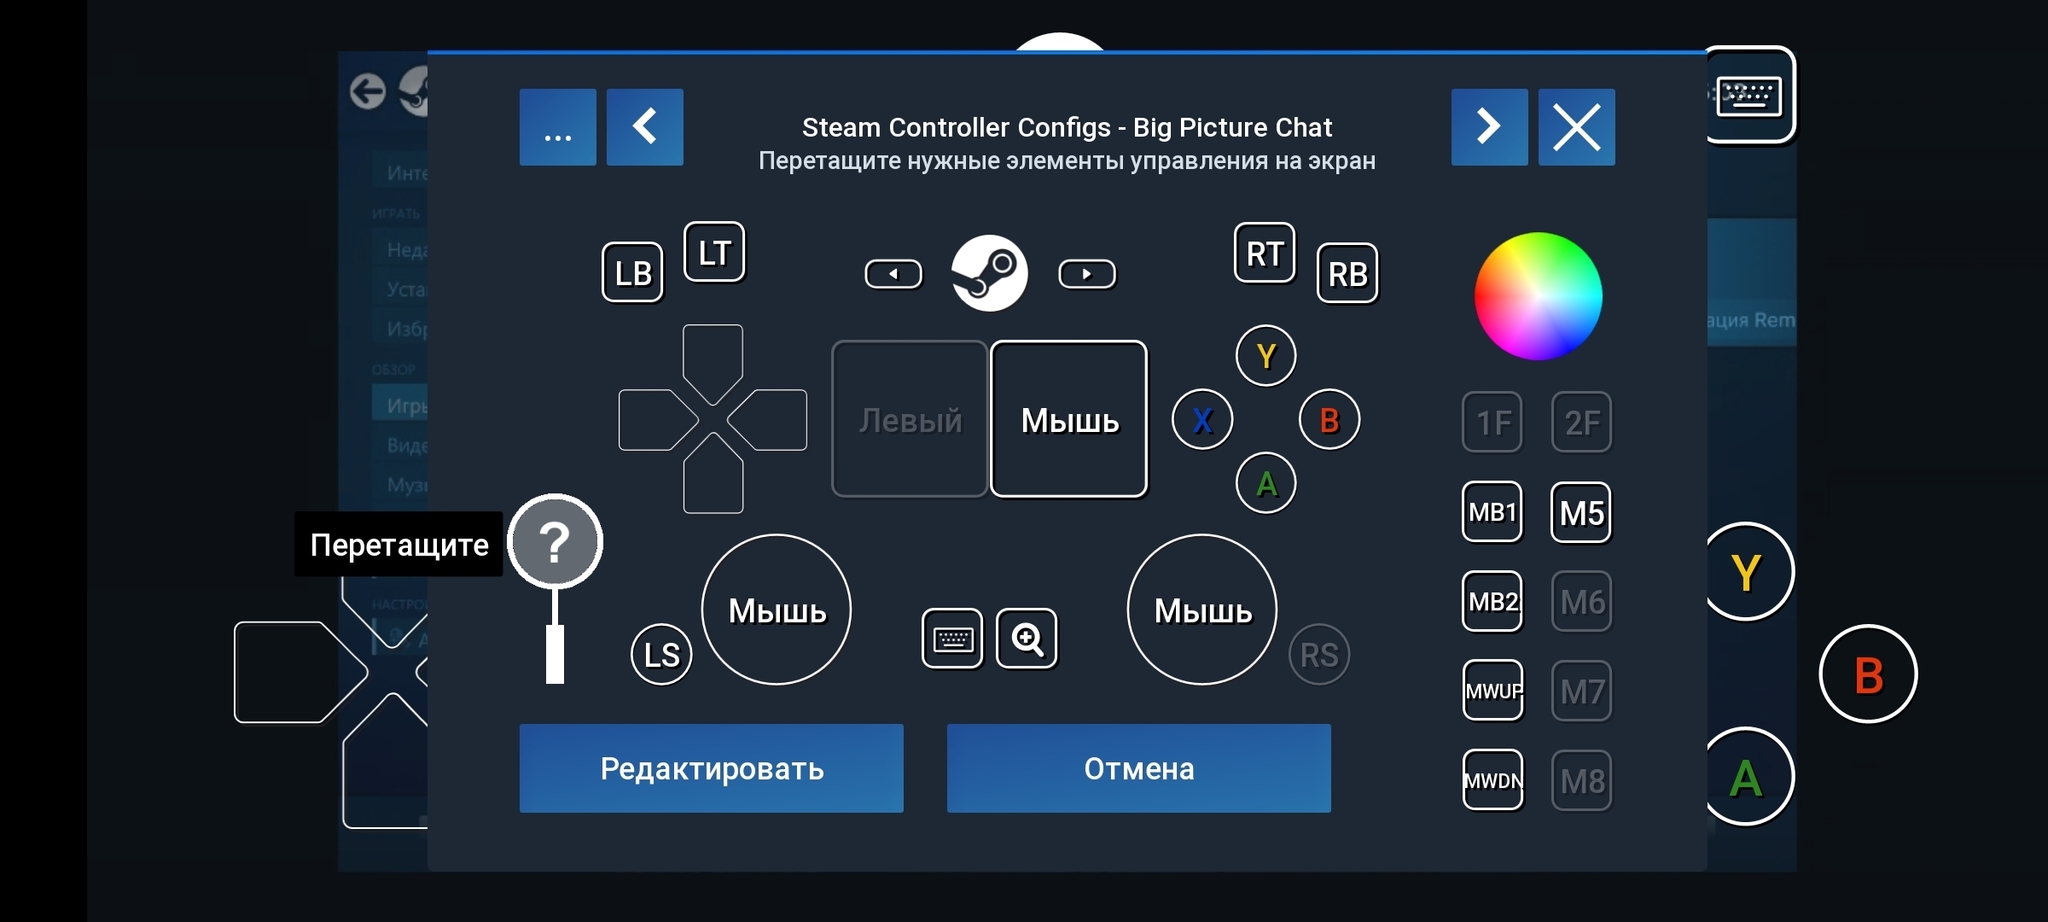Choose the left round Мышь stick
Image resolution: width=2048 pixels, height=922 pixels.
point(777,610)
